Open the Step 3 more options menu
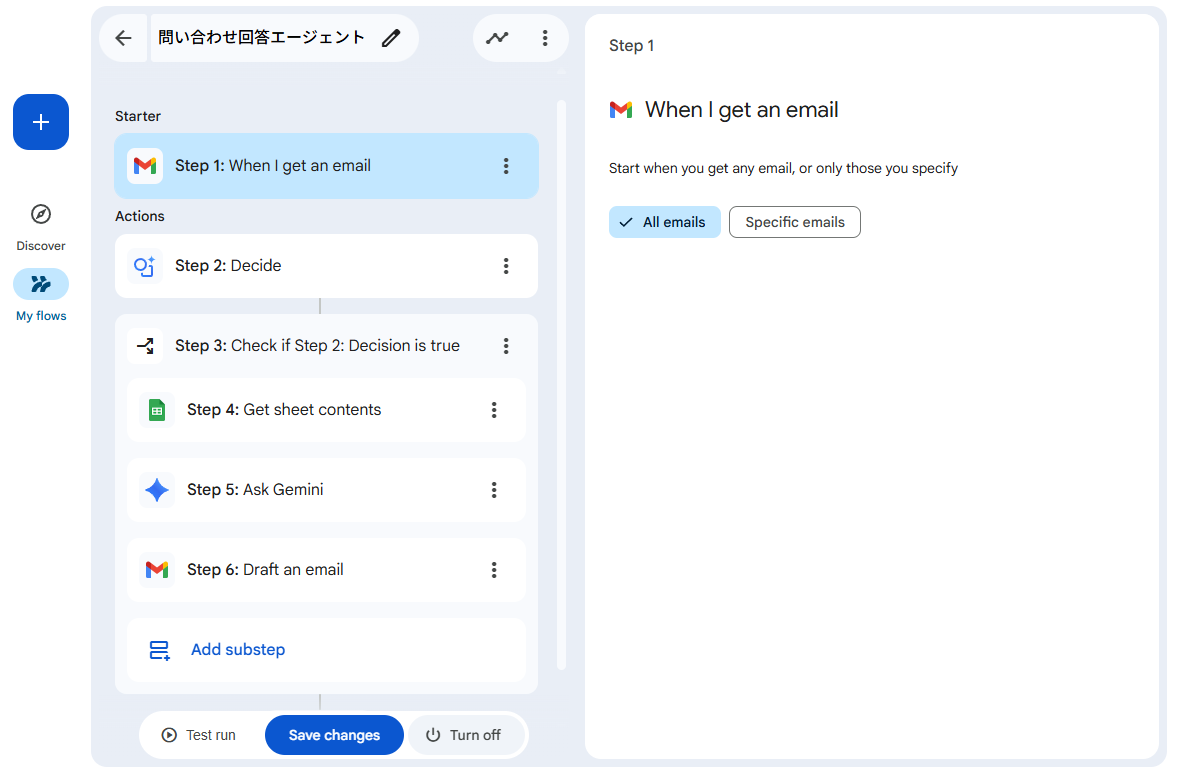 (506, 346)
